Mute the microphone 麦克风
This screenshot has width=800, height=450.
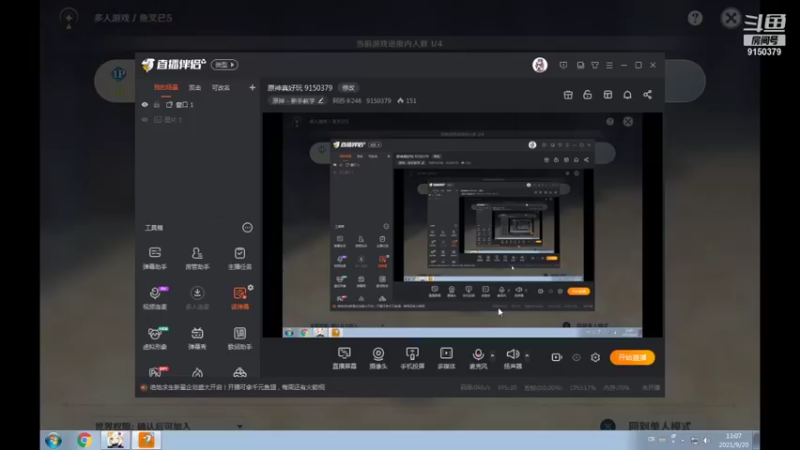tap(478, 358)
